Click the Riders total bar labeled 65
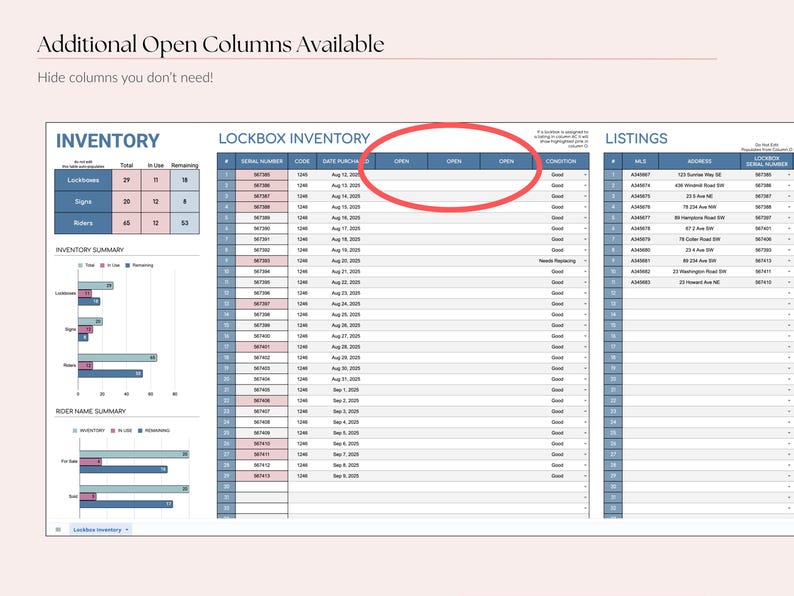Viewport: 794px width, 596px height. click(x=117, y=357)
